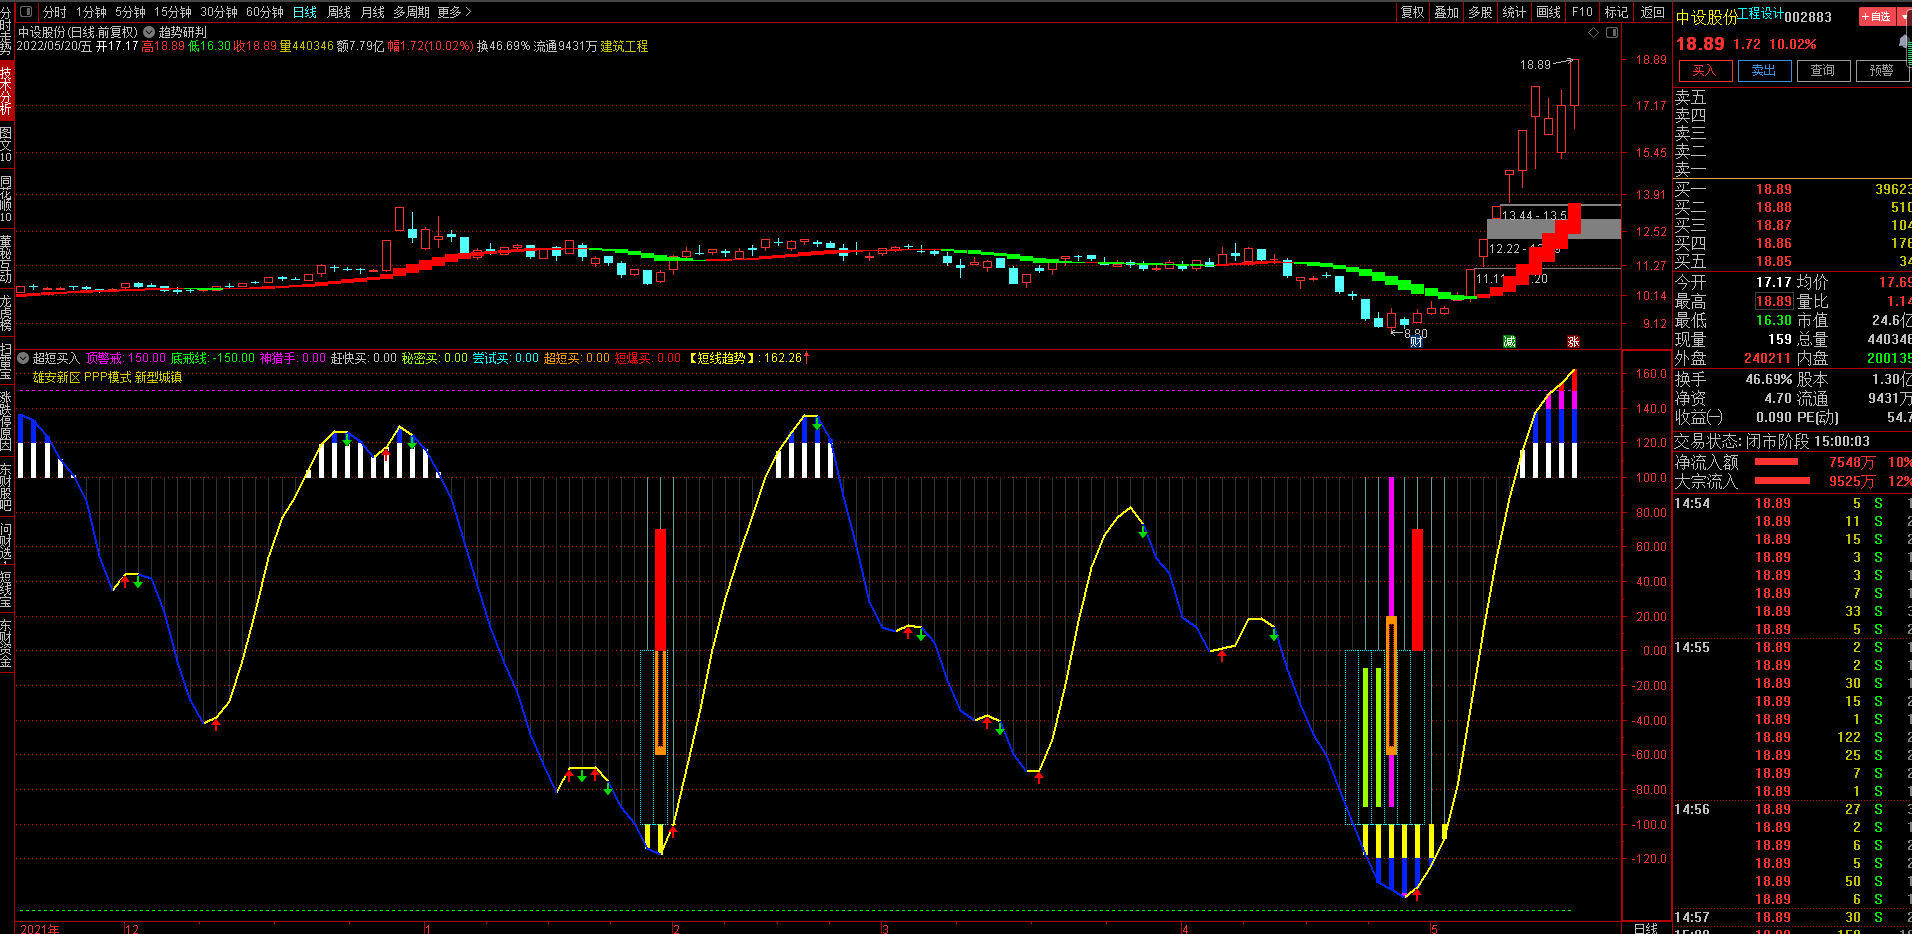Open the 同花顺F10 sidebar tab
The height and width of the screenshot is (934, 1912).
pyautogui.click(x=6, y=199)
